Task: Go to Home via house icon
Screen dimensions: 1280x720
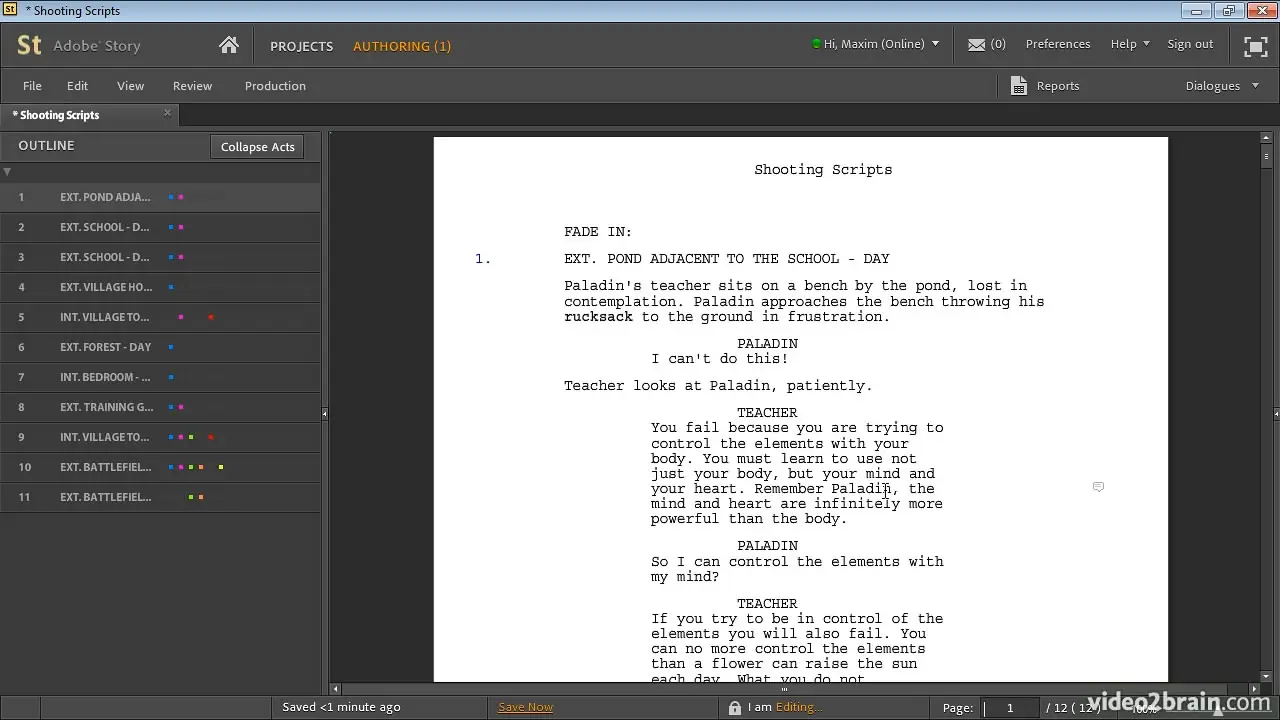Action: click(229, 45)
